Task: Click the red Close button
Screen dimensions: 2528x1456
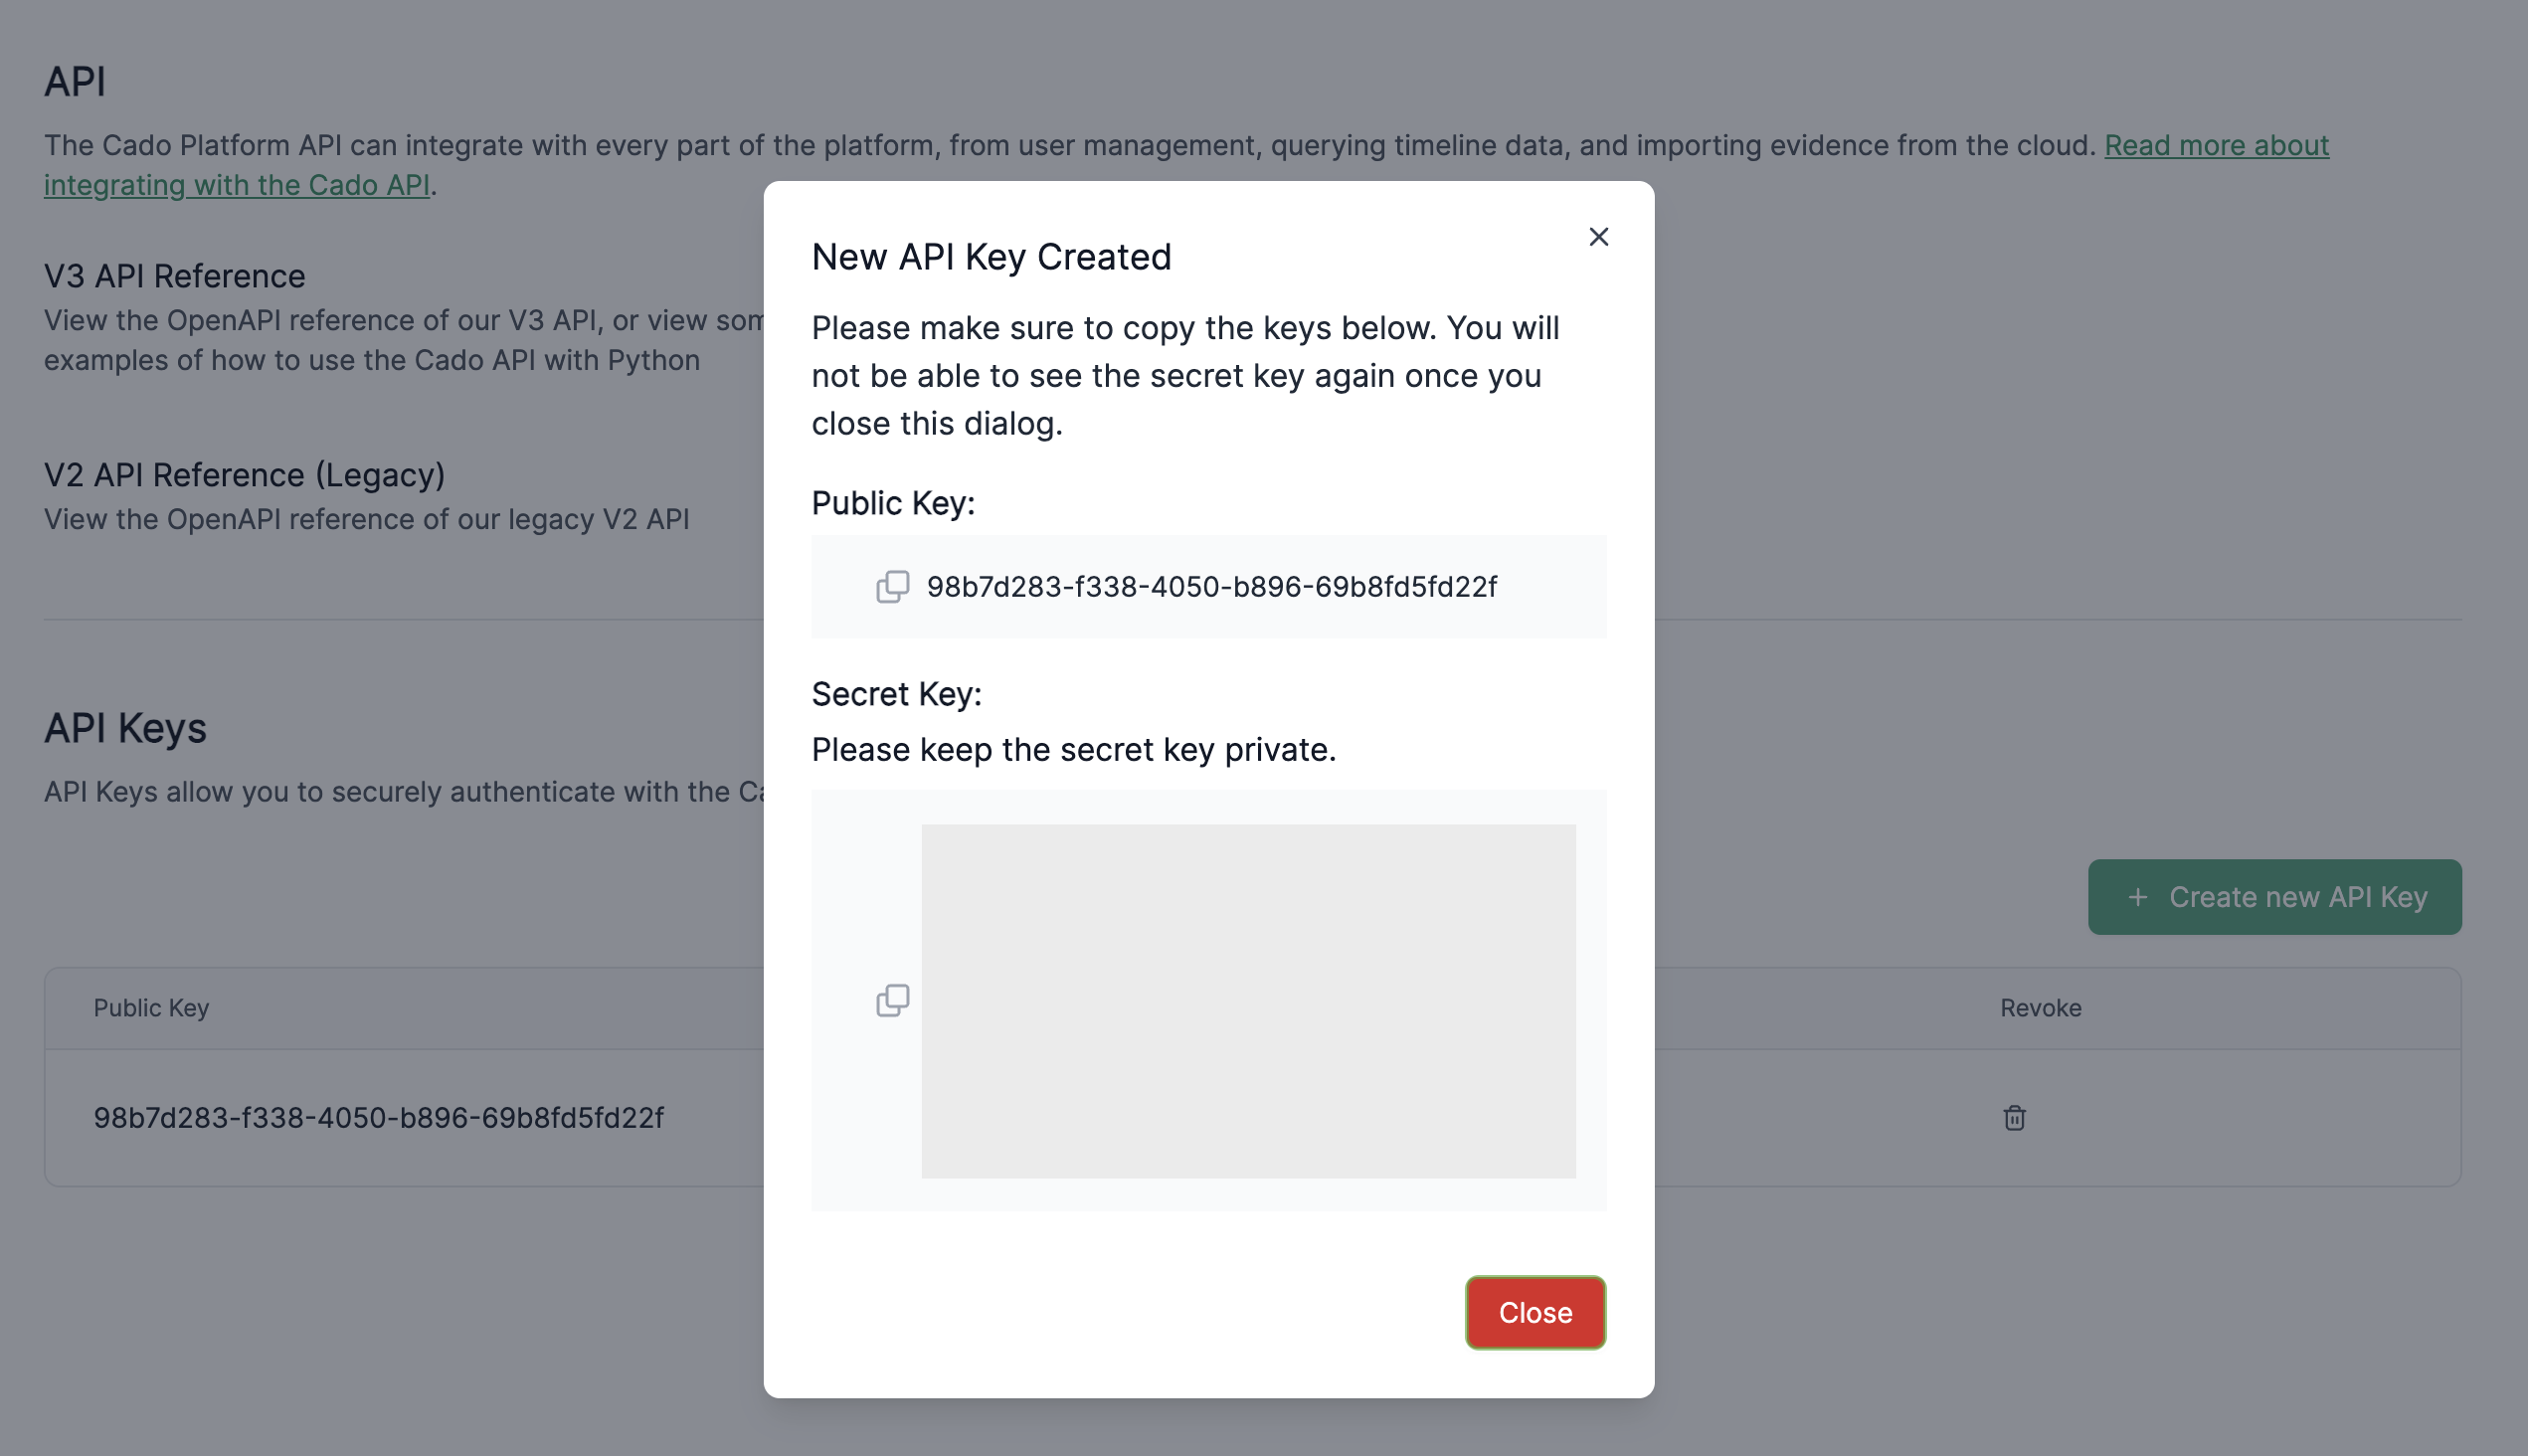Action: point(1535,1312)
